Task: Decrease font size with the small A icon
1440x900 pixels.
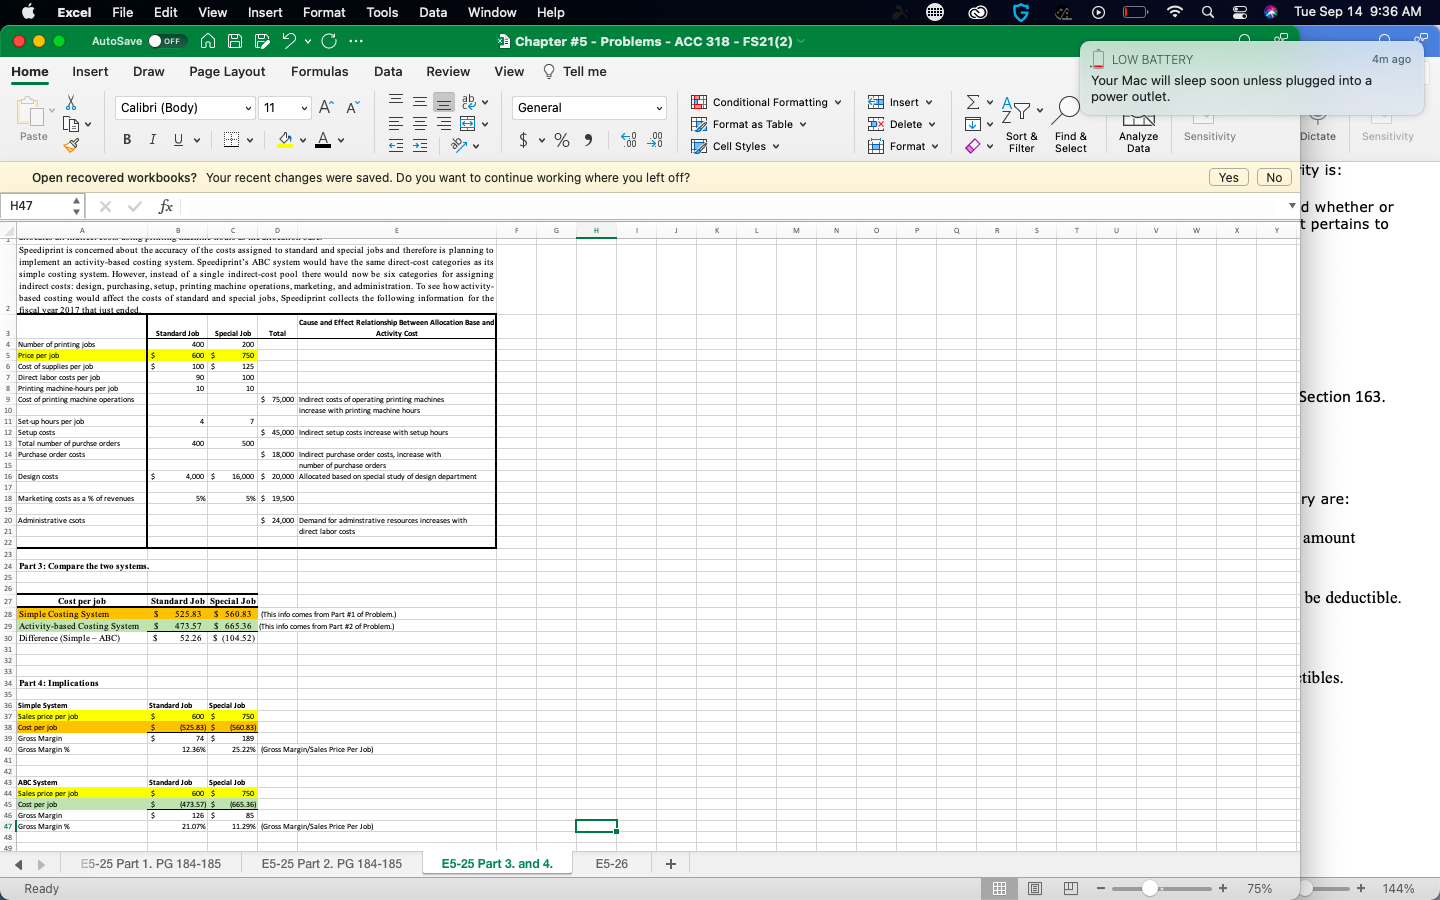Action: tap(352, 107)
